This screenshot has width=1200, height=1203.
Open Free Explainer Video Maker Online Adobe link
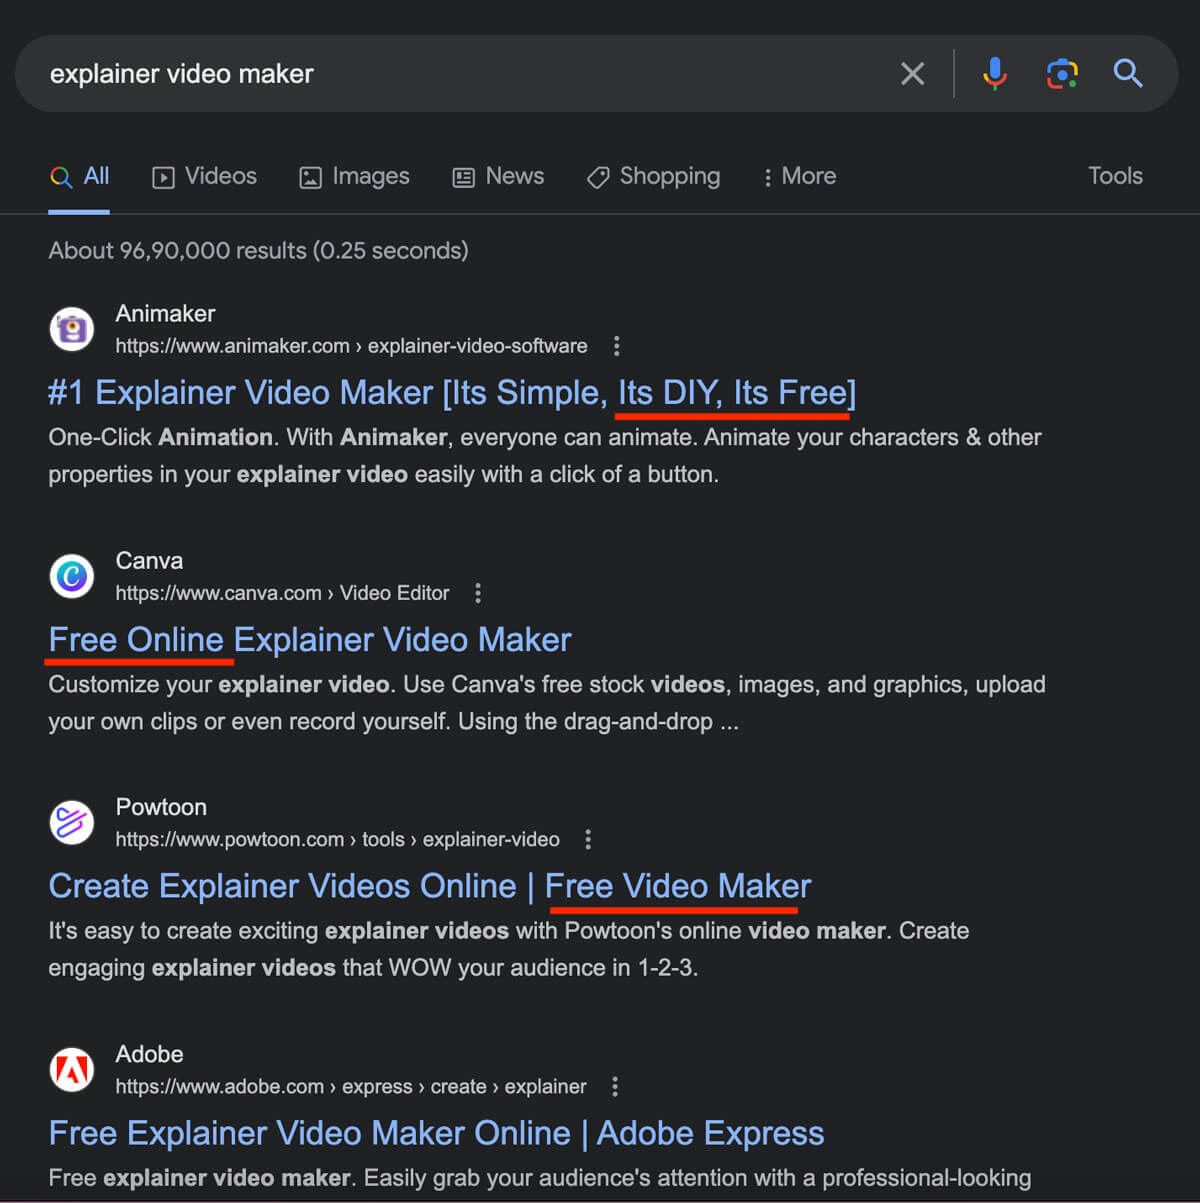tap(436, 1133)
